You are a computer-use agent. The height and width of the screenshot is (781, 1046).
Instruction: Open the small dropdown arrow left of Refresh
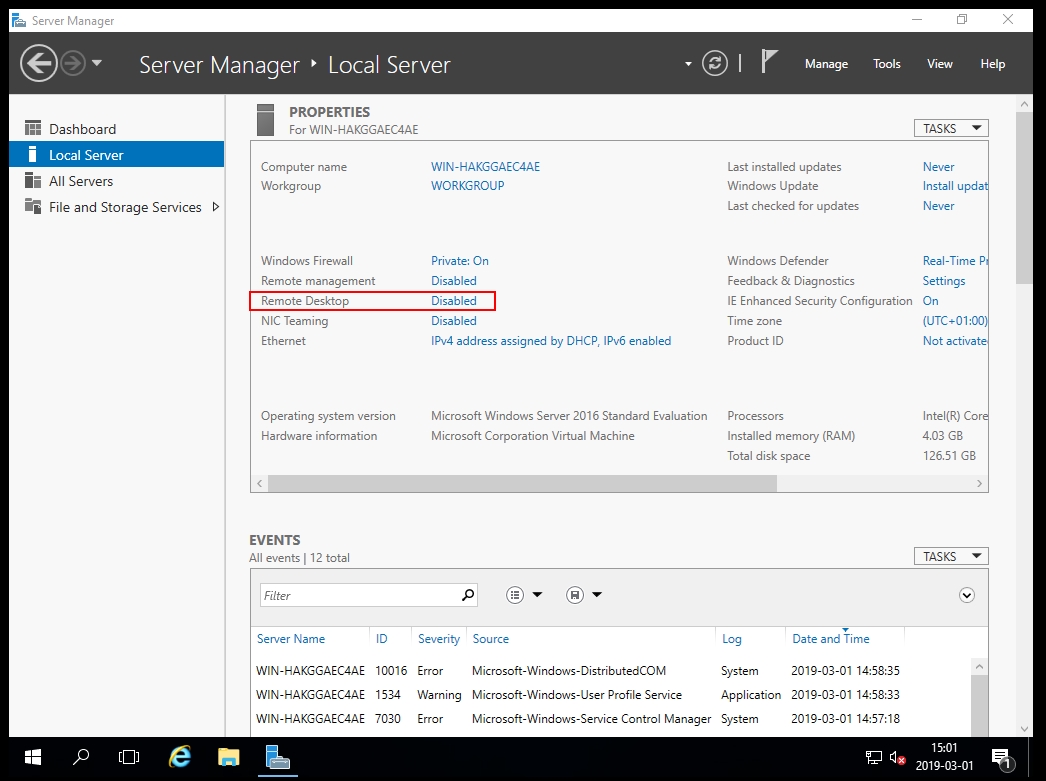[x=688, y=64]
